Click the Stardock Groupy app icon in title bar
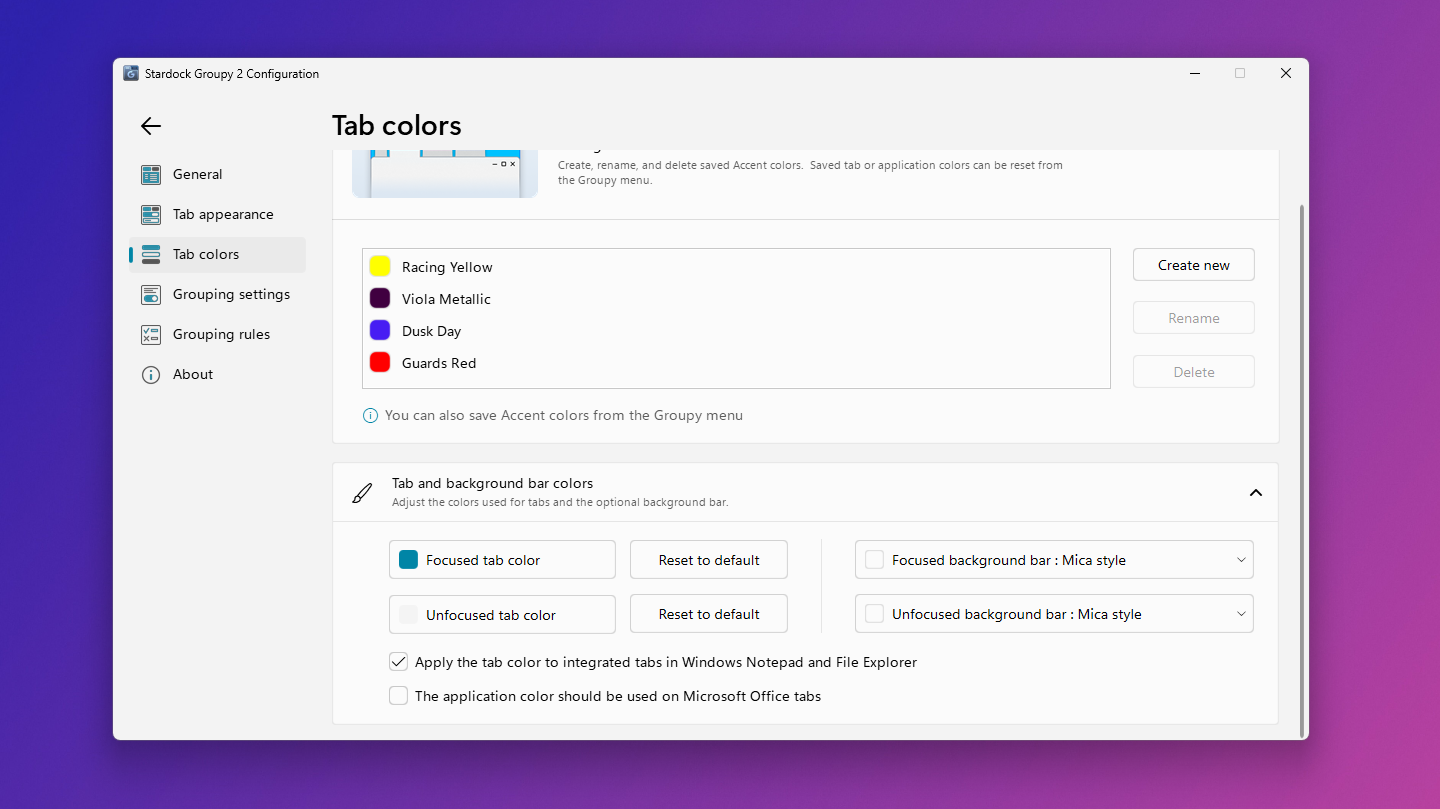 click(131, 73)
